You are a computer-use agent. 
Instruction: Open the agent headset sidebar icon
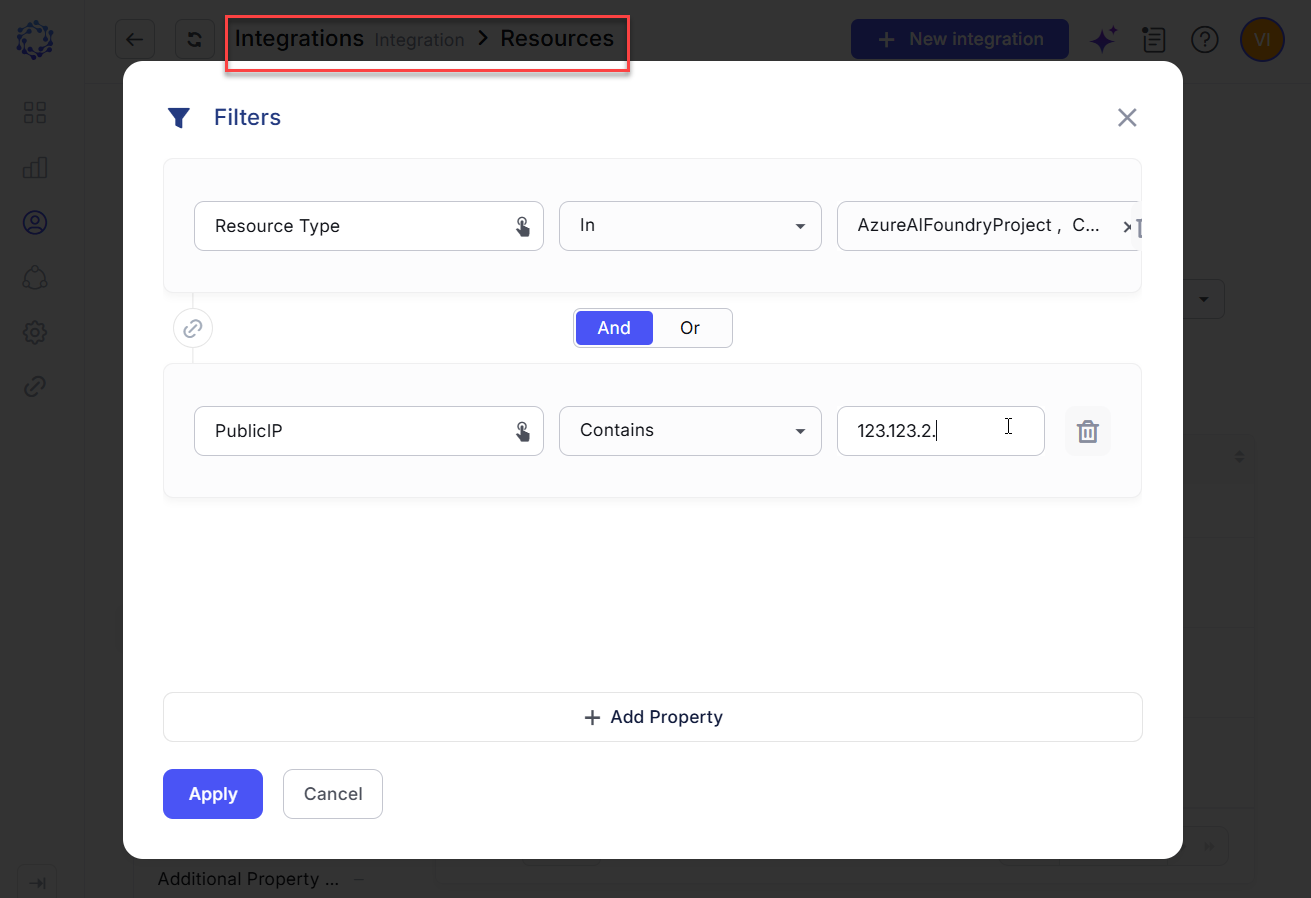(x=35, y=277)
